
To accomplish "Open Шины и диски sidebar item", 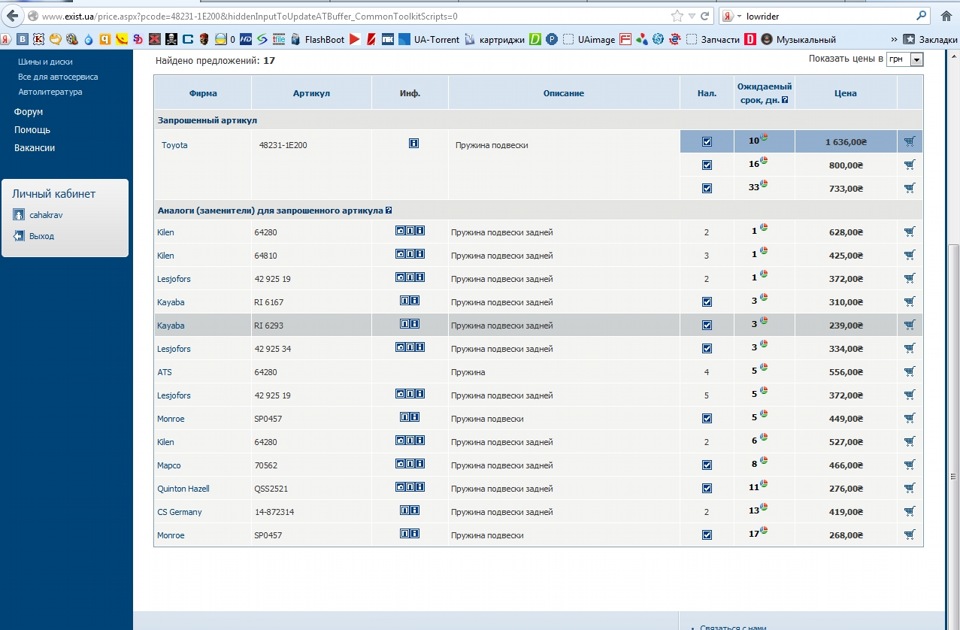I will point(45,62).
